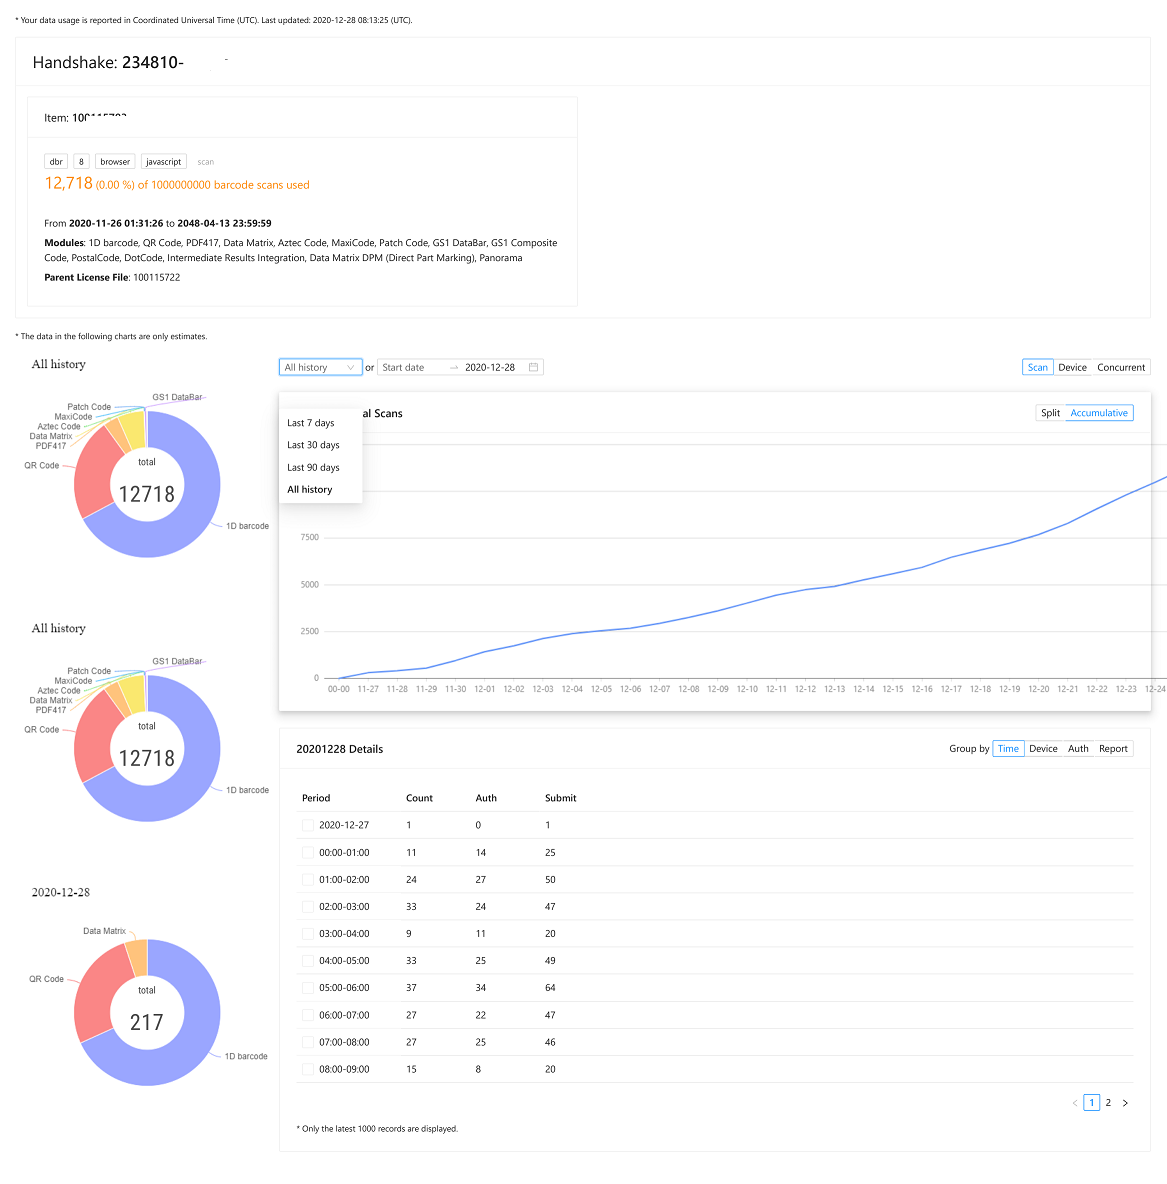
Task: Go to next page using right arrow
Action: click(x=1125, y=1103)
